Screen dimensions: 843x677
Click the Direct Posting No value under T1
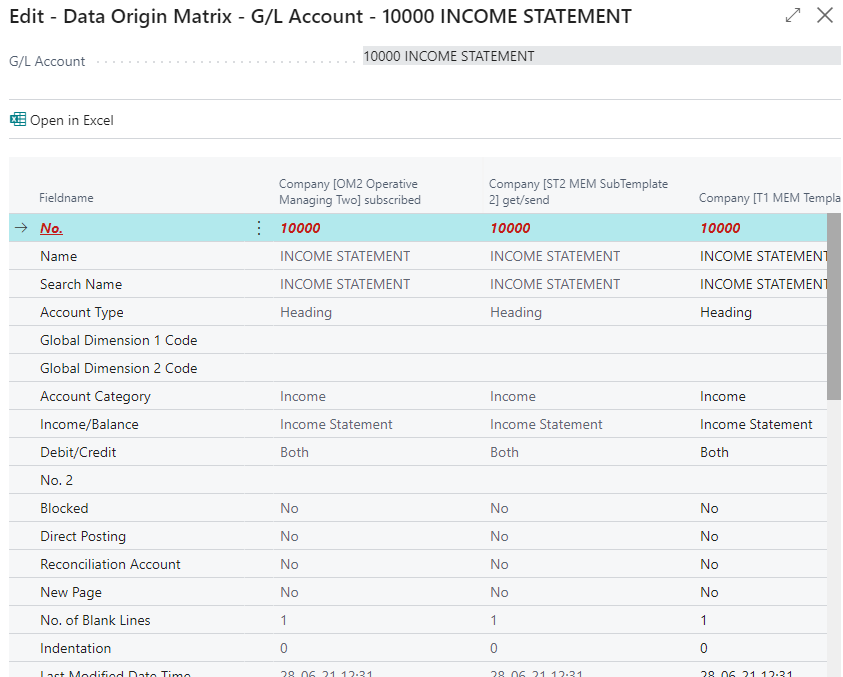(708, 536)
